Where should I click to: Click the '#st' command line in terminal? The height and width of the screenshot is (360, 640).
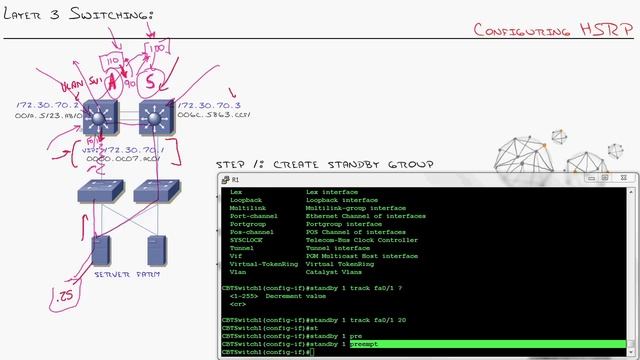(x=270, y=328)
